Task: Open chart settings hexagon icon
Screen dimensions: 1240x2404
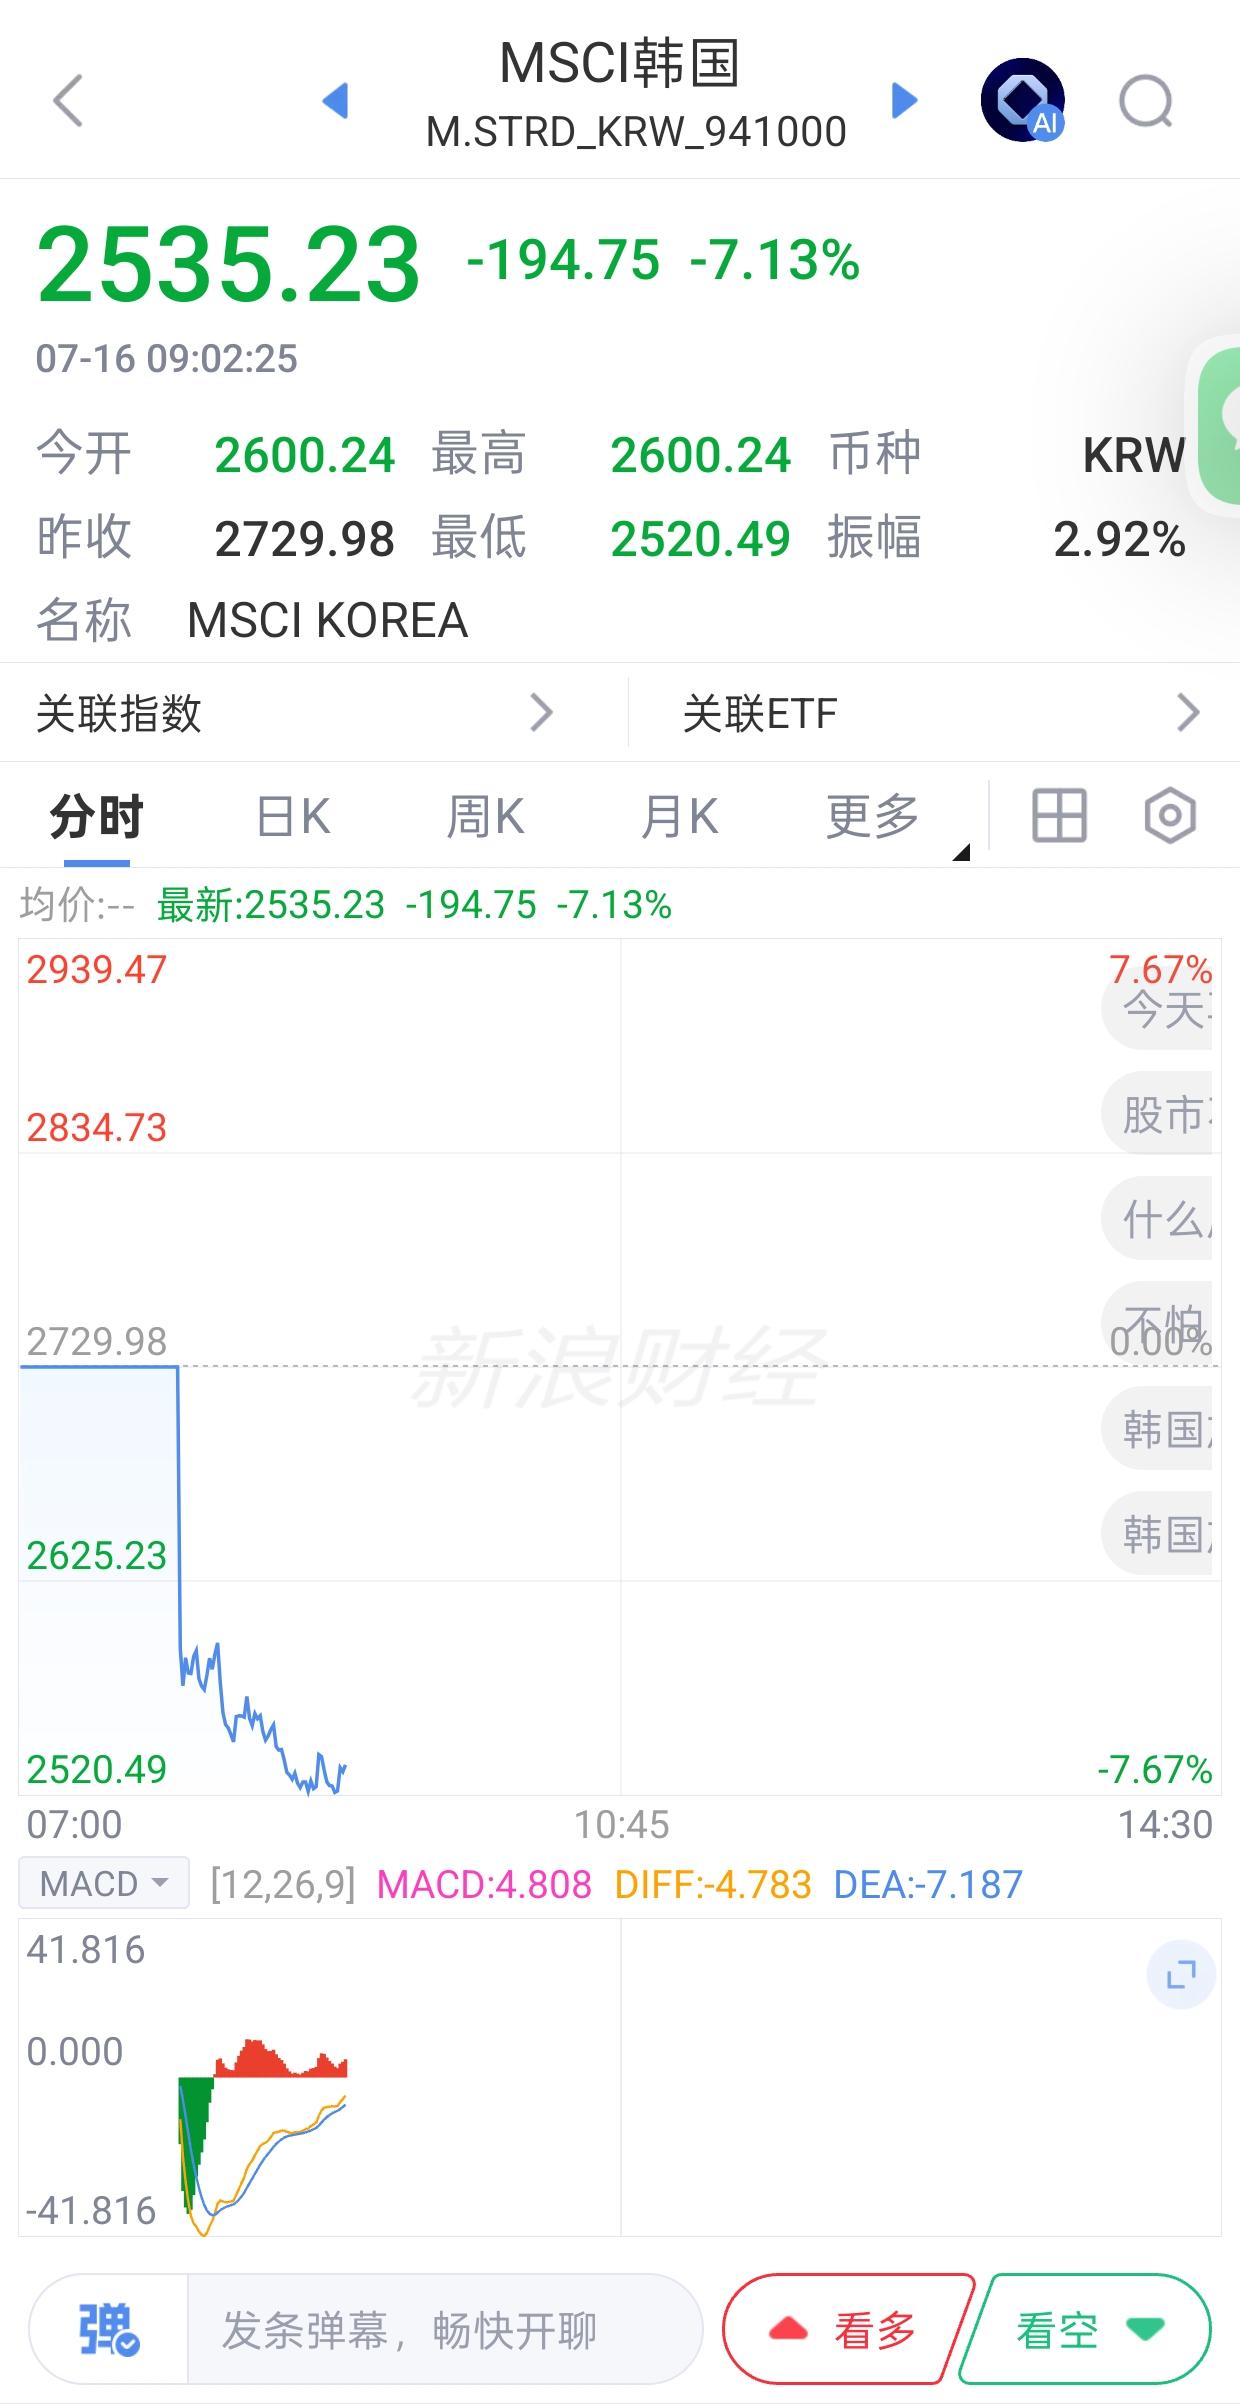Action: (1170, 816)
